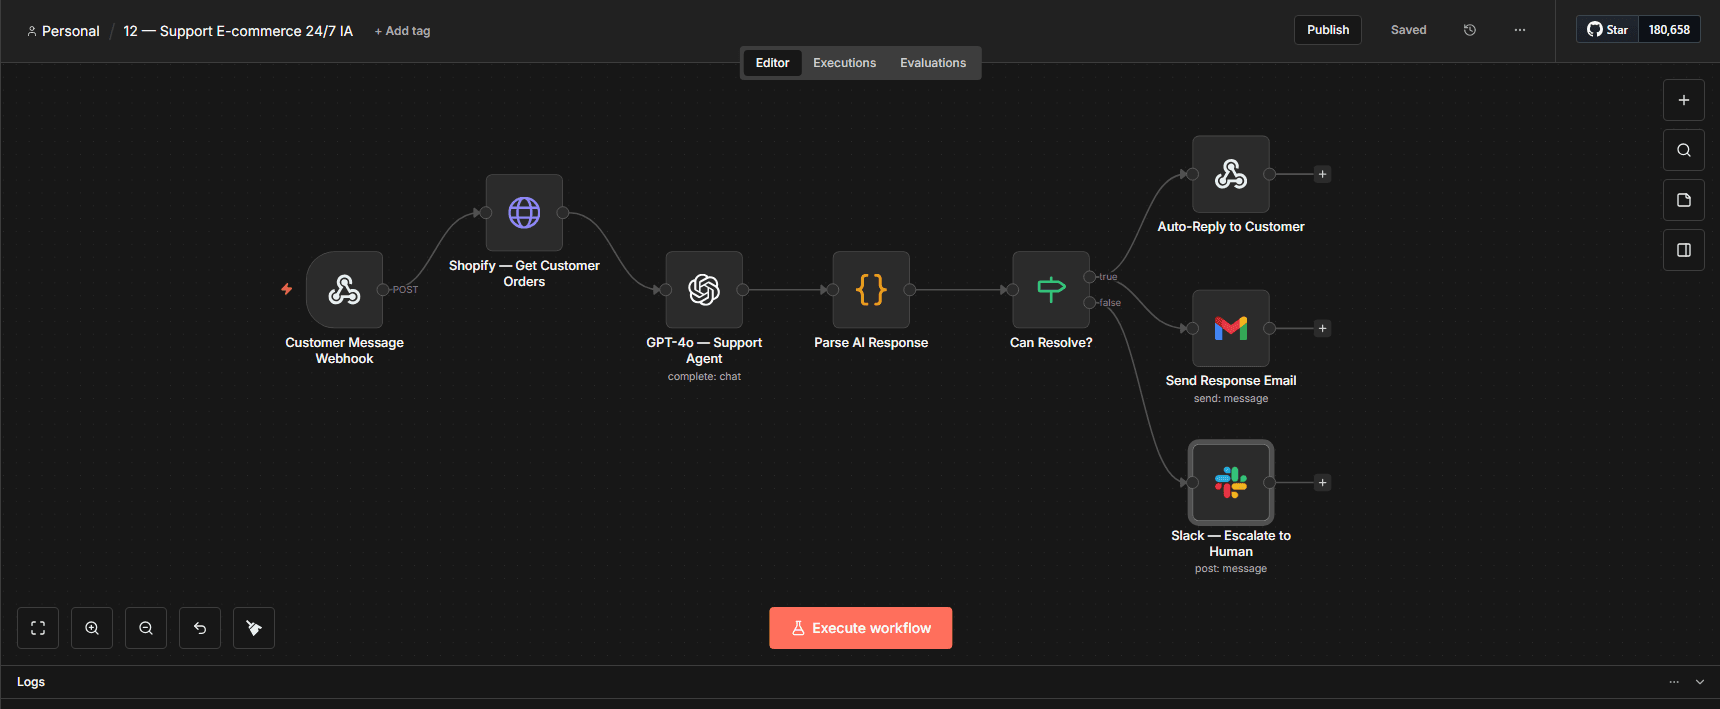Viewport: 1720px width, 709px height.
Task: Click the post: message subtitle
Action: click(x=1231, y=569)
